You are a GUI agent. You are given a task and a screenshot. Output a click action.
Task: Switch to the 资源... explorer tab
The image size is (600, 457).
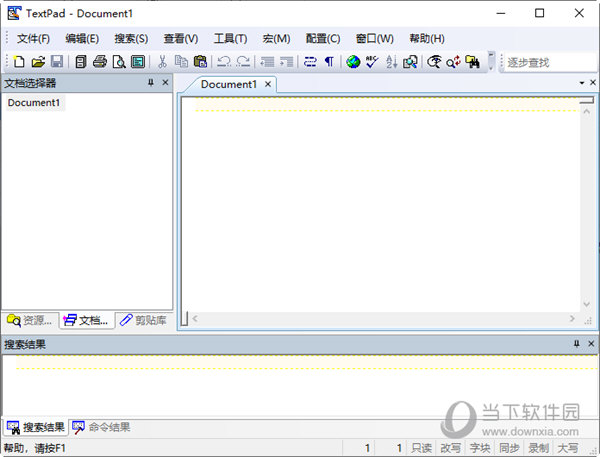[30, 320]
